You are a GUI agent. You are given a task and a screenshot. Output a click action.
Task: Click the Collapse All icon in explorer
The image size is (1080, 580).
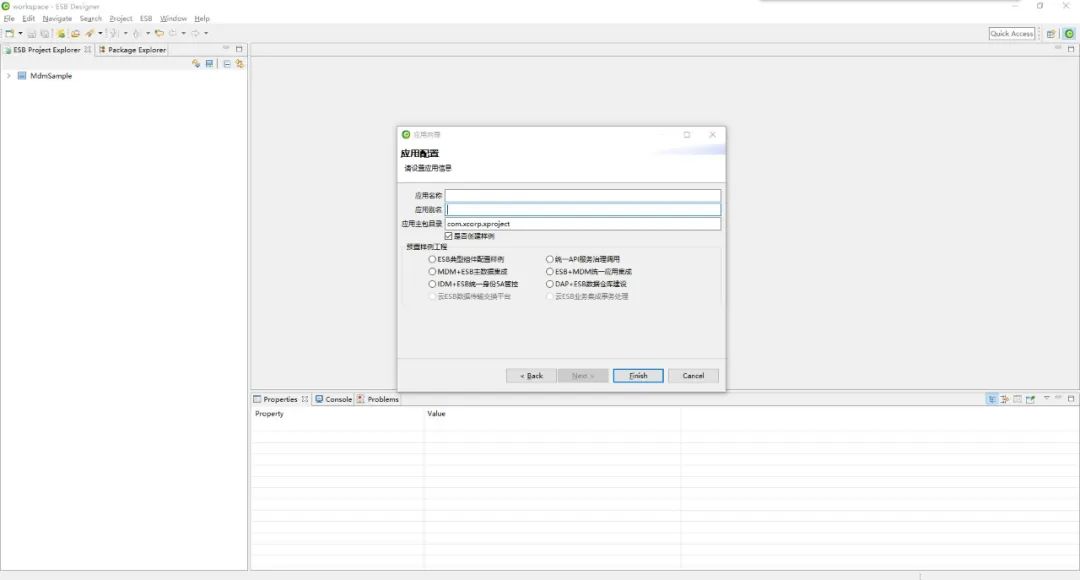(227, 63)
